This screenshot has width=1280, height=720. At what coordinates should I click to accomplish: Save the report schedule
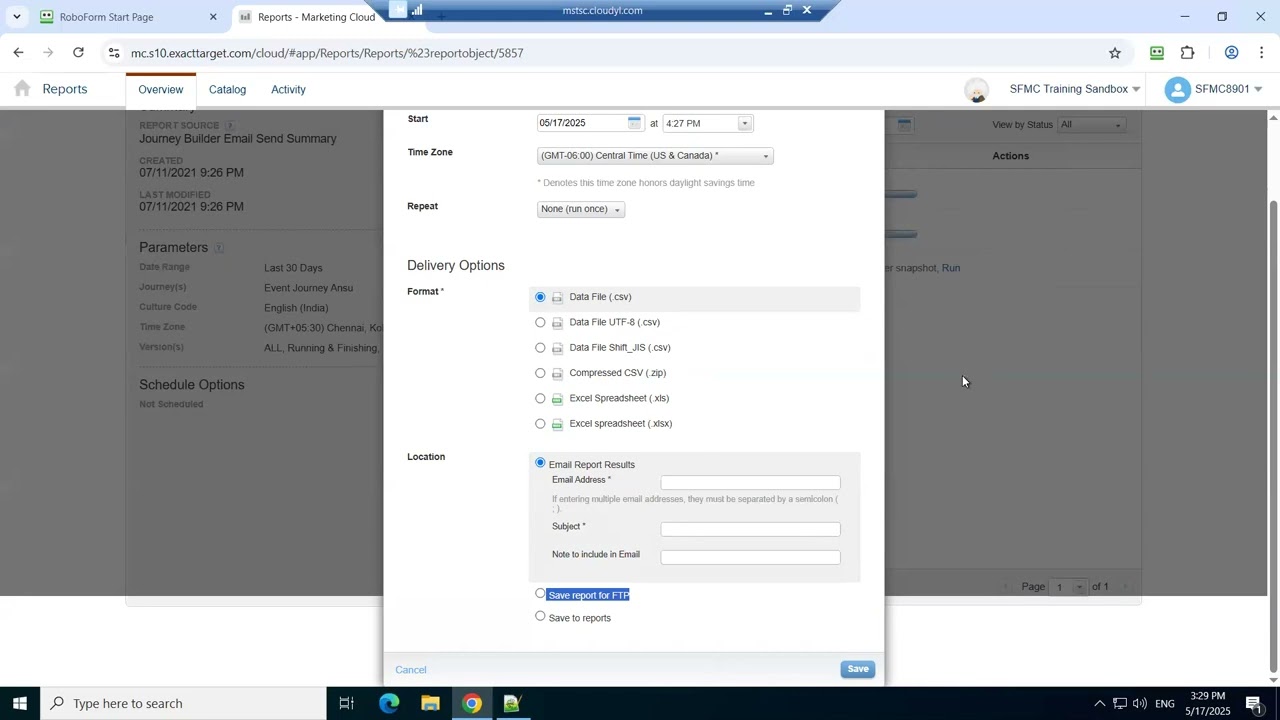(858, 669)
